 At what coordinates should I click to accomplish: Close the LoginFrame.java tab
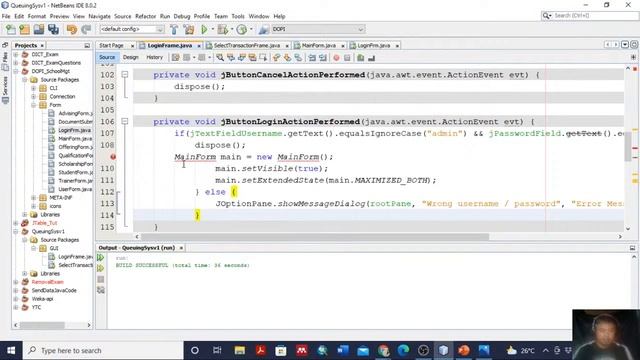pos(199,46)
